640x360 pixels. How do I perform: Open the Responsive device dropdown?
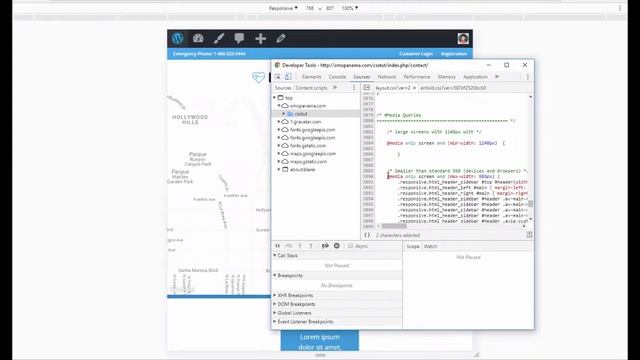(283, 8)
